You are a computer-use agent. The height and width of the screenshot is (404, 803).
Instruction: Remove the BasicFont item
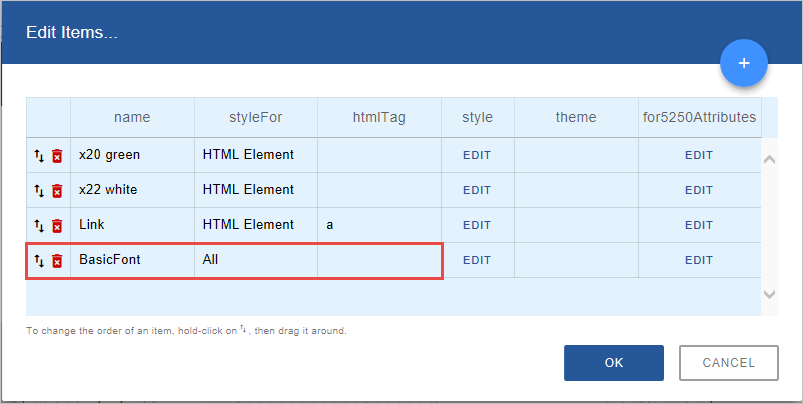point(57,260)
